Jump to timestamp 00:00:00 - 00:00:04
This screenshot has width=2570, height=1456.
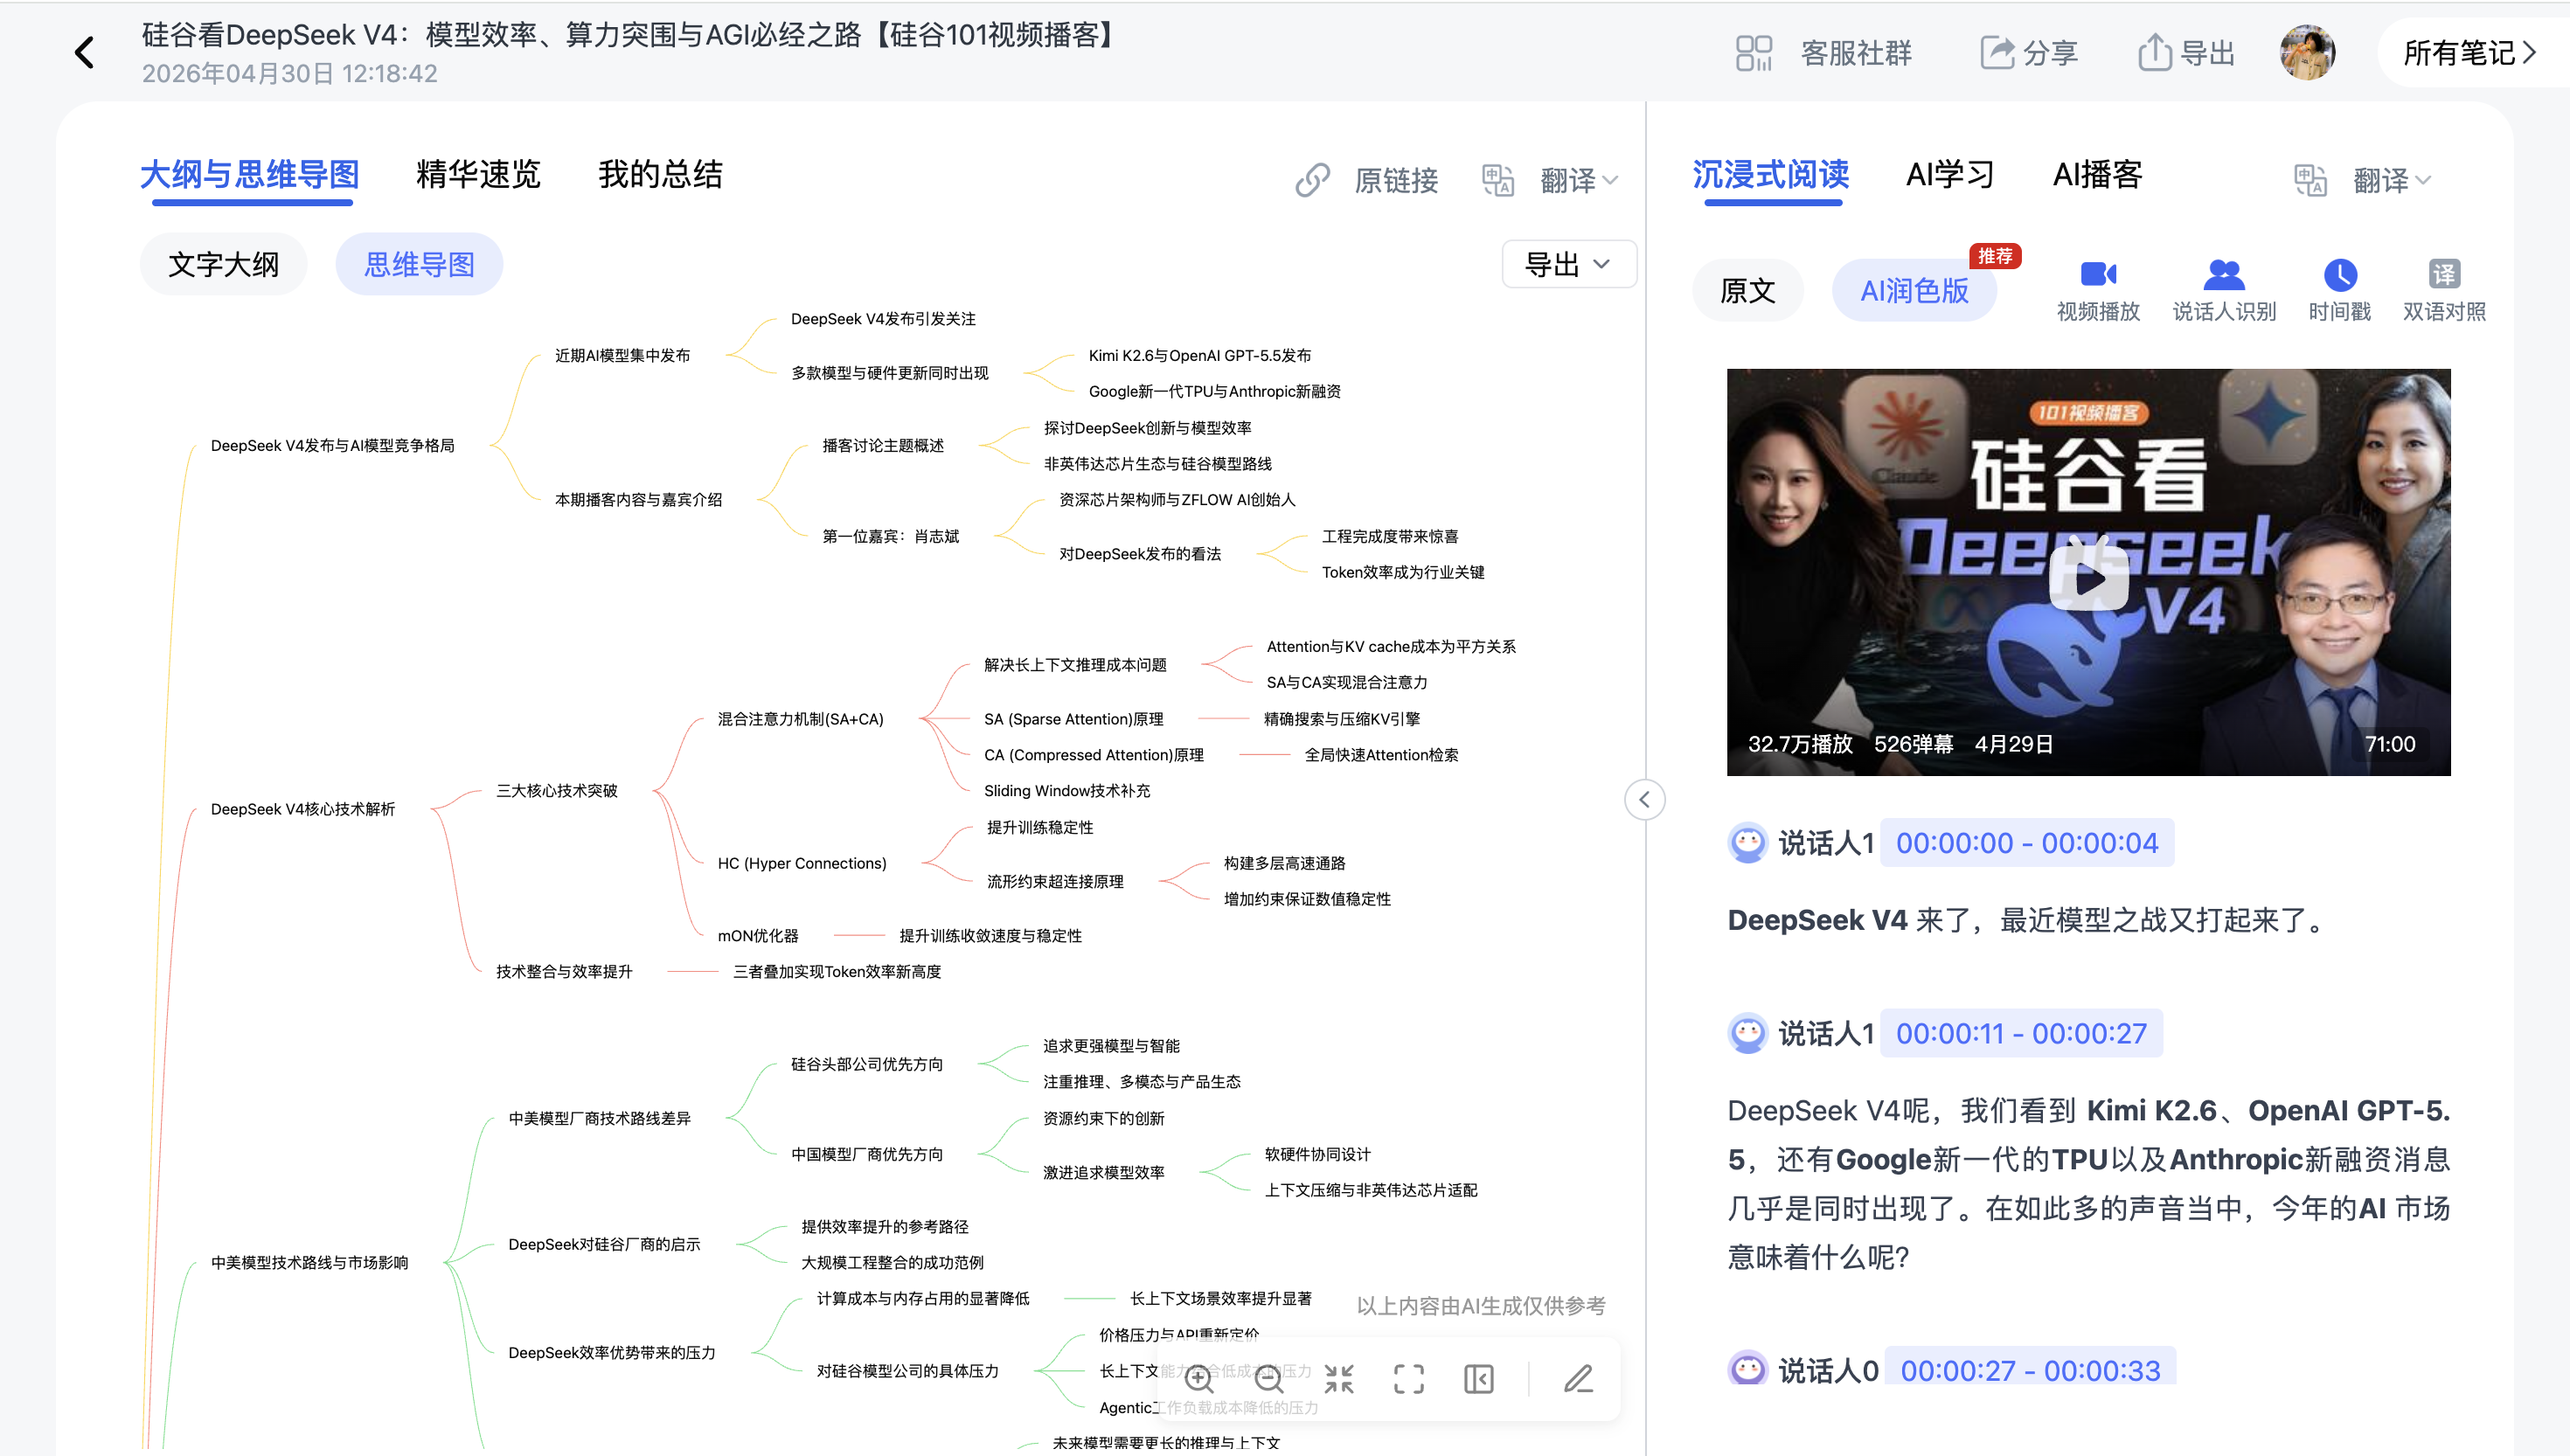click(x=2027, y=843)
